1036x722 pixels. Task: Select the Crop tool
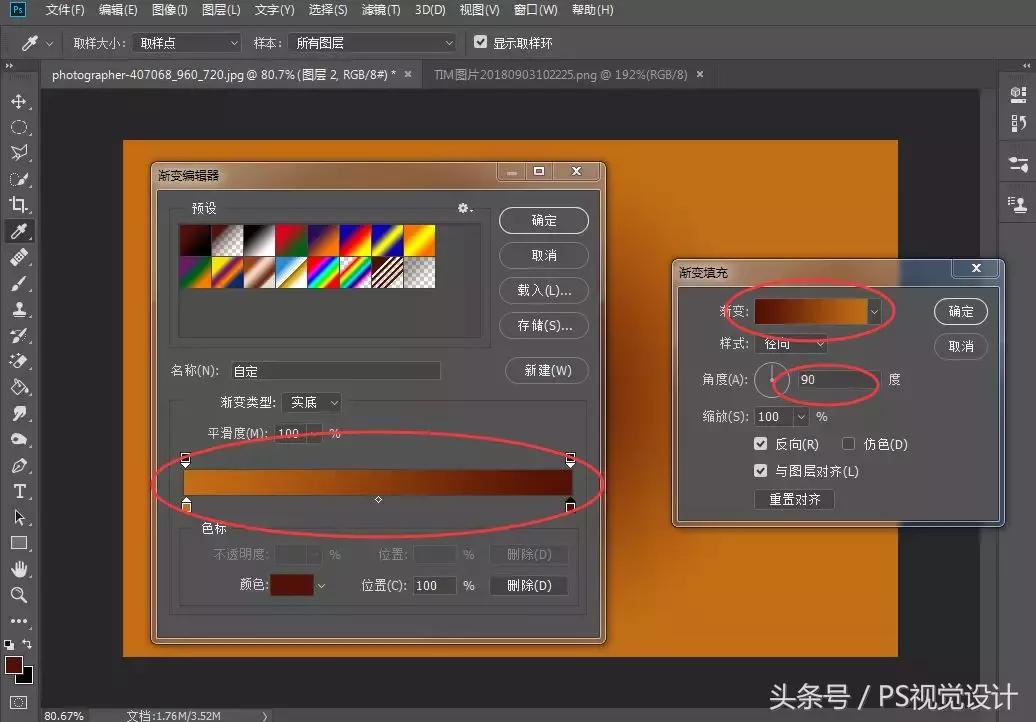coord(19,205)
